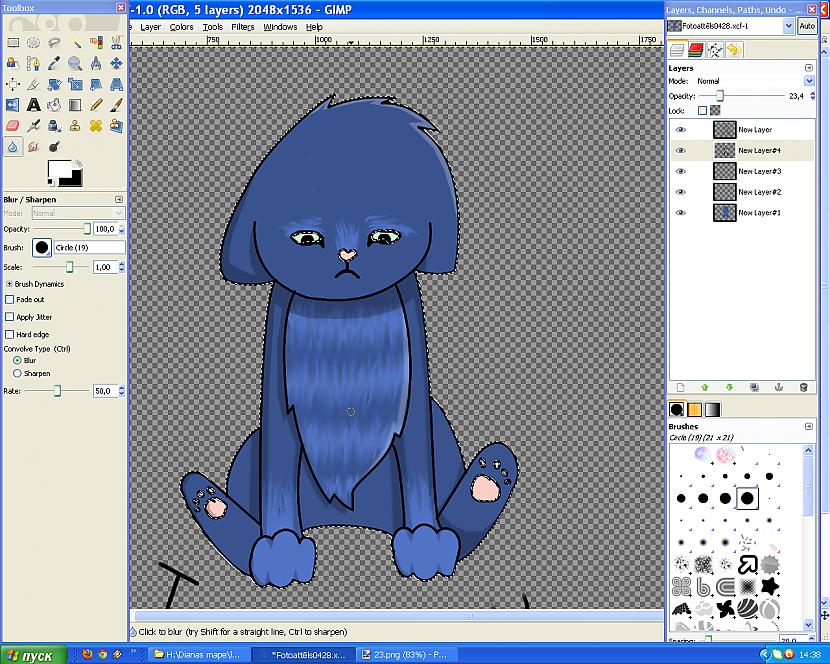This screenshot has height=664, width=830.
Task: Select the Scissors Select tool
Action: point(116,42)
